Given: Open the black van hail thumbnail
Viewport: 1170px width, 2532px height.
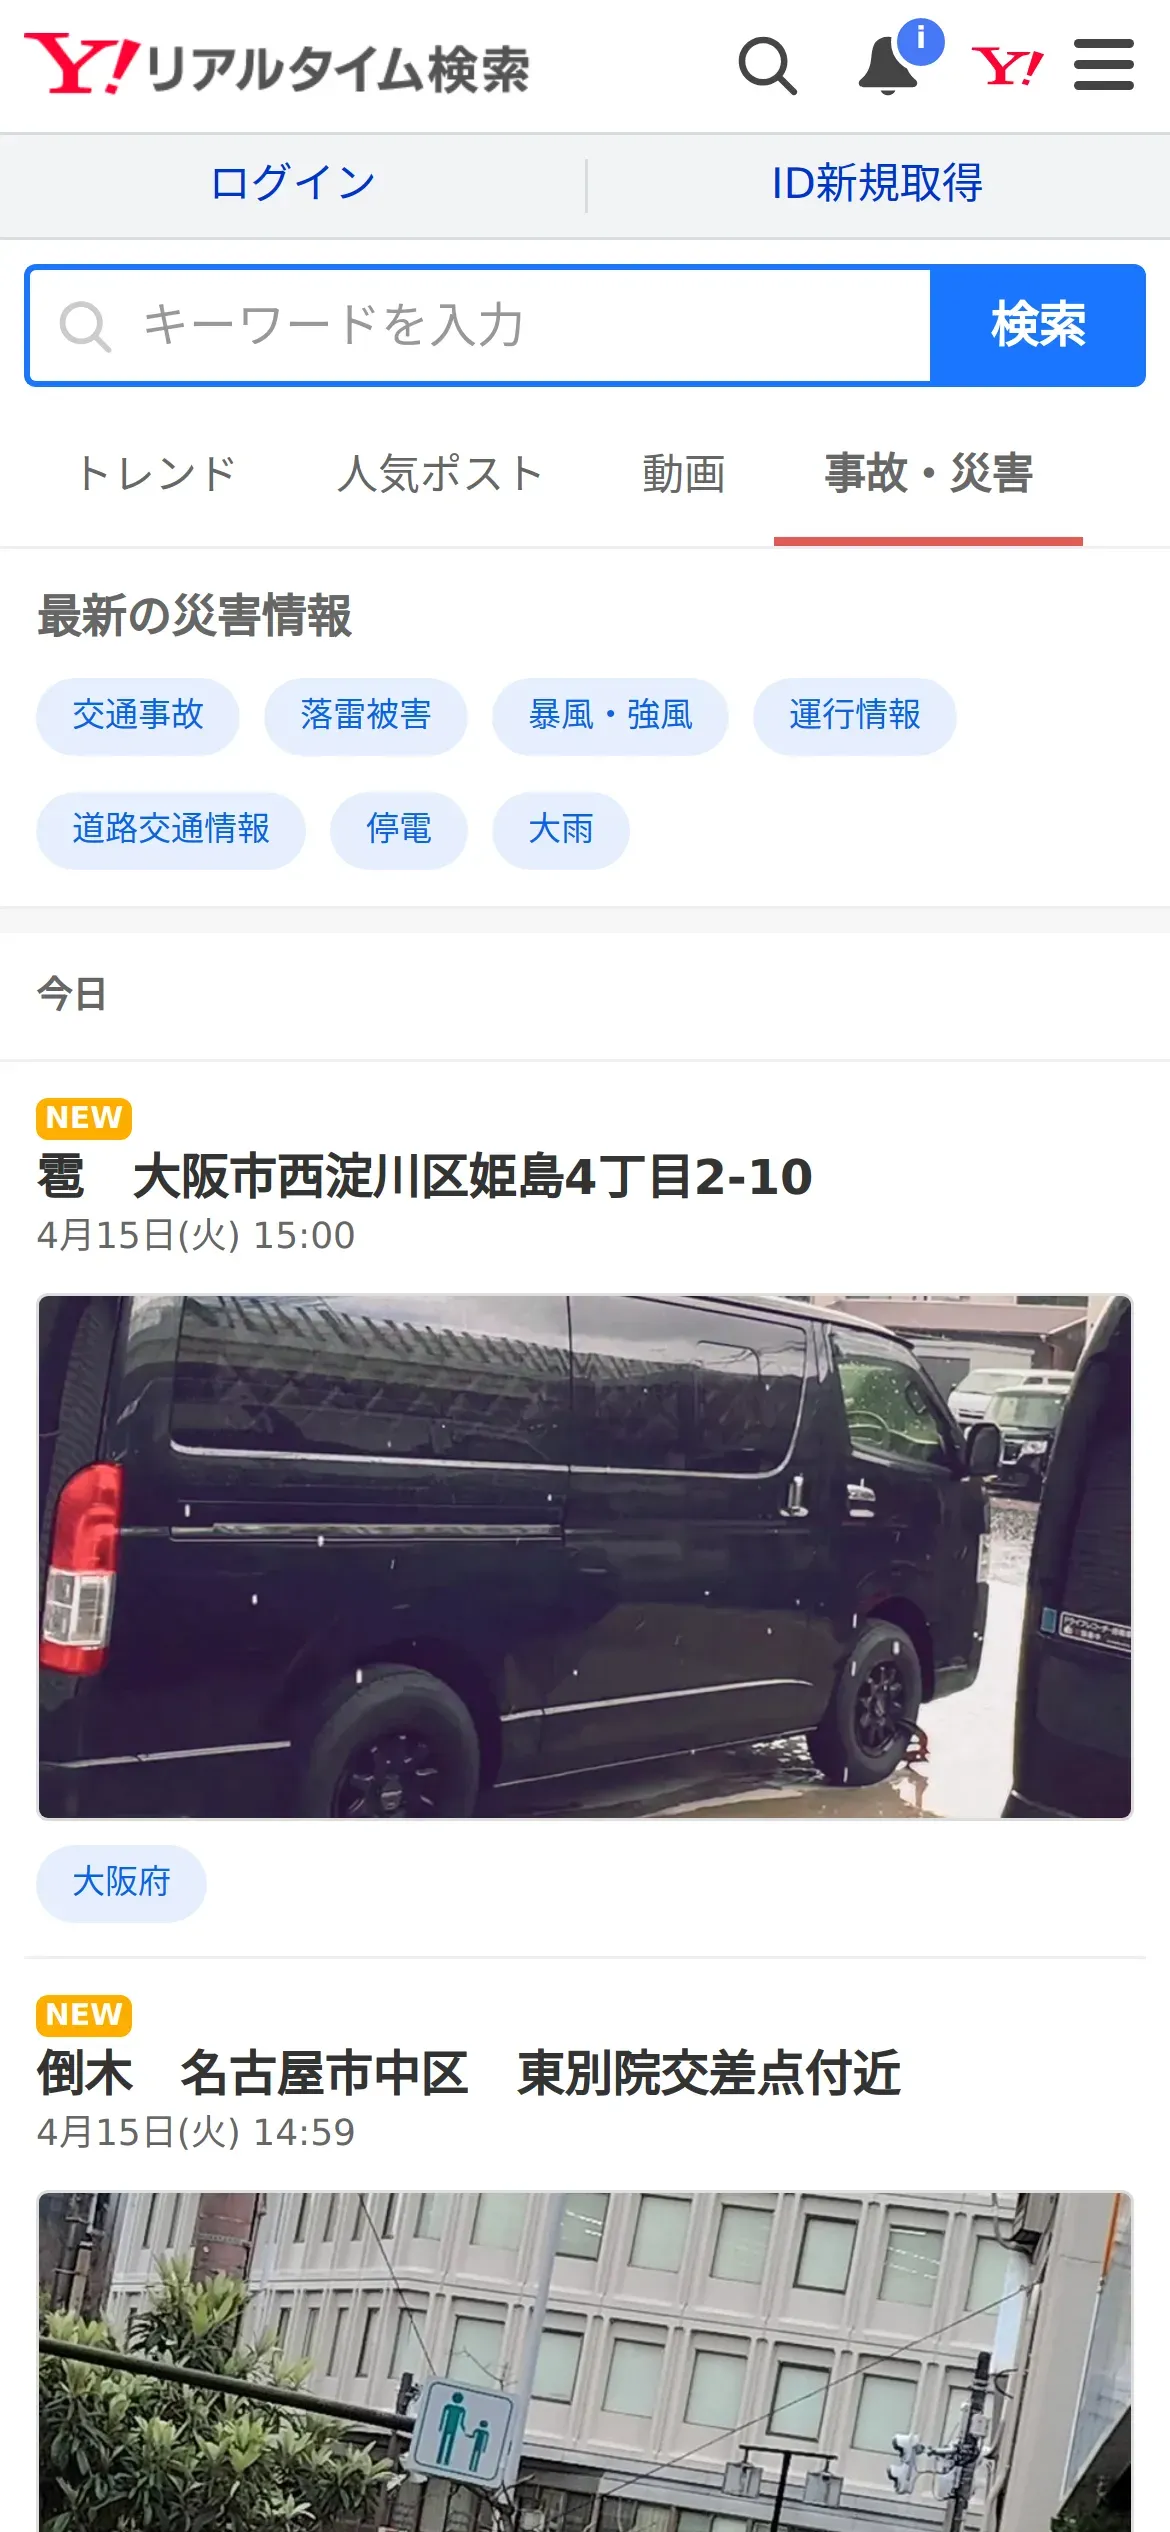Looking at the screenshot, I should pyautogui.click(x=585, y=1556).
